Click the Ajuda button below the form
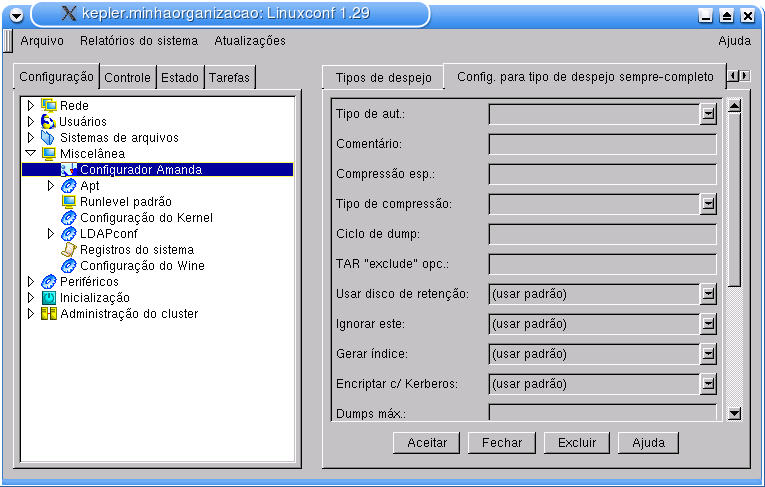This screenshot has width=765, height=487. coord(648,443)
